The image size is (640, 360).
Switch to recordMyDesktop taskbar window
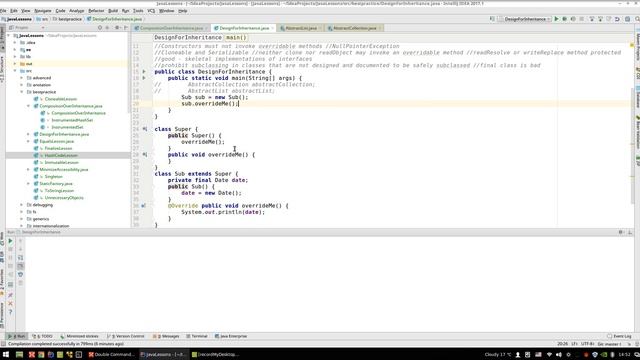(x=216, y=354)
